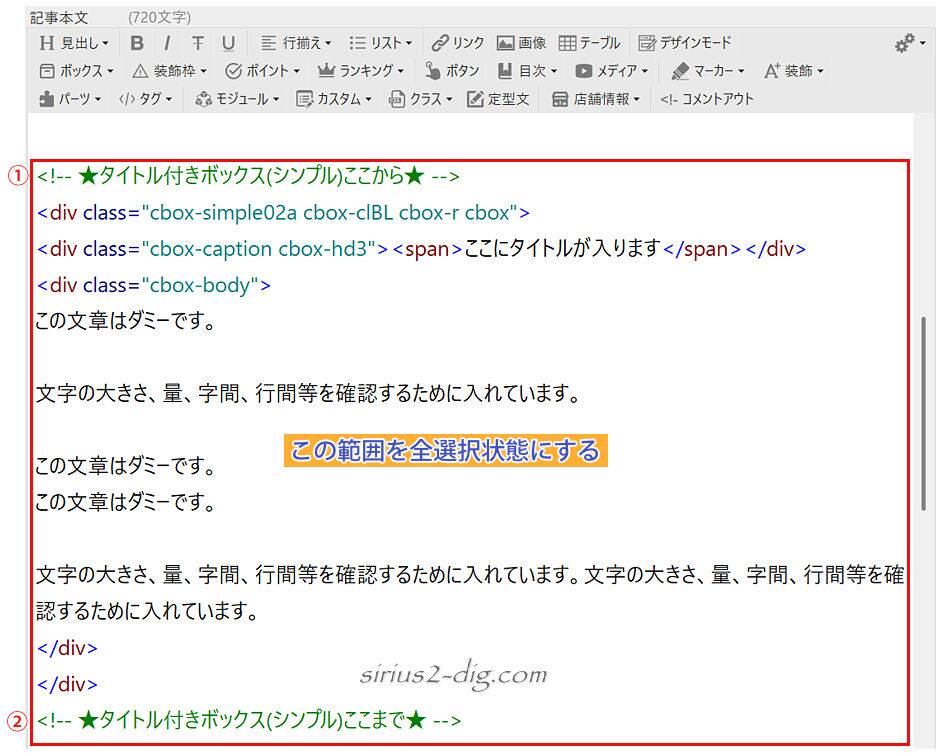The width and height of the screenshot is (936, 753).
Task: Click the editor vertical scrollbar thumb
Action: pos(923,414)
